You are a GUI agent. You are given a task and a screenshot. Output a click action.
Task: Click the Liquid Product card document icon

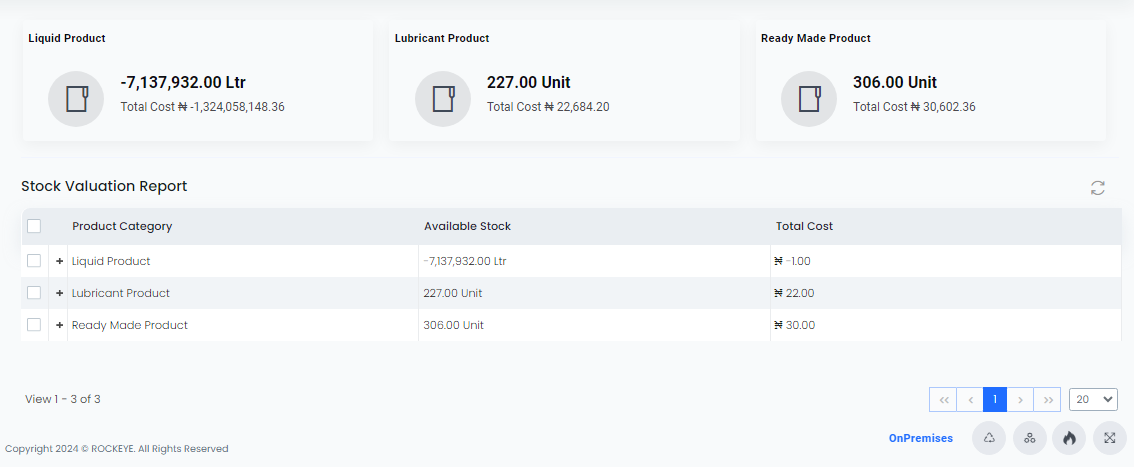[x=76, y=99]
